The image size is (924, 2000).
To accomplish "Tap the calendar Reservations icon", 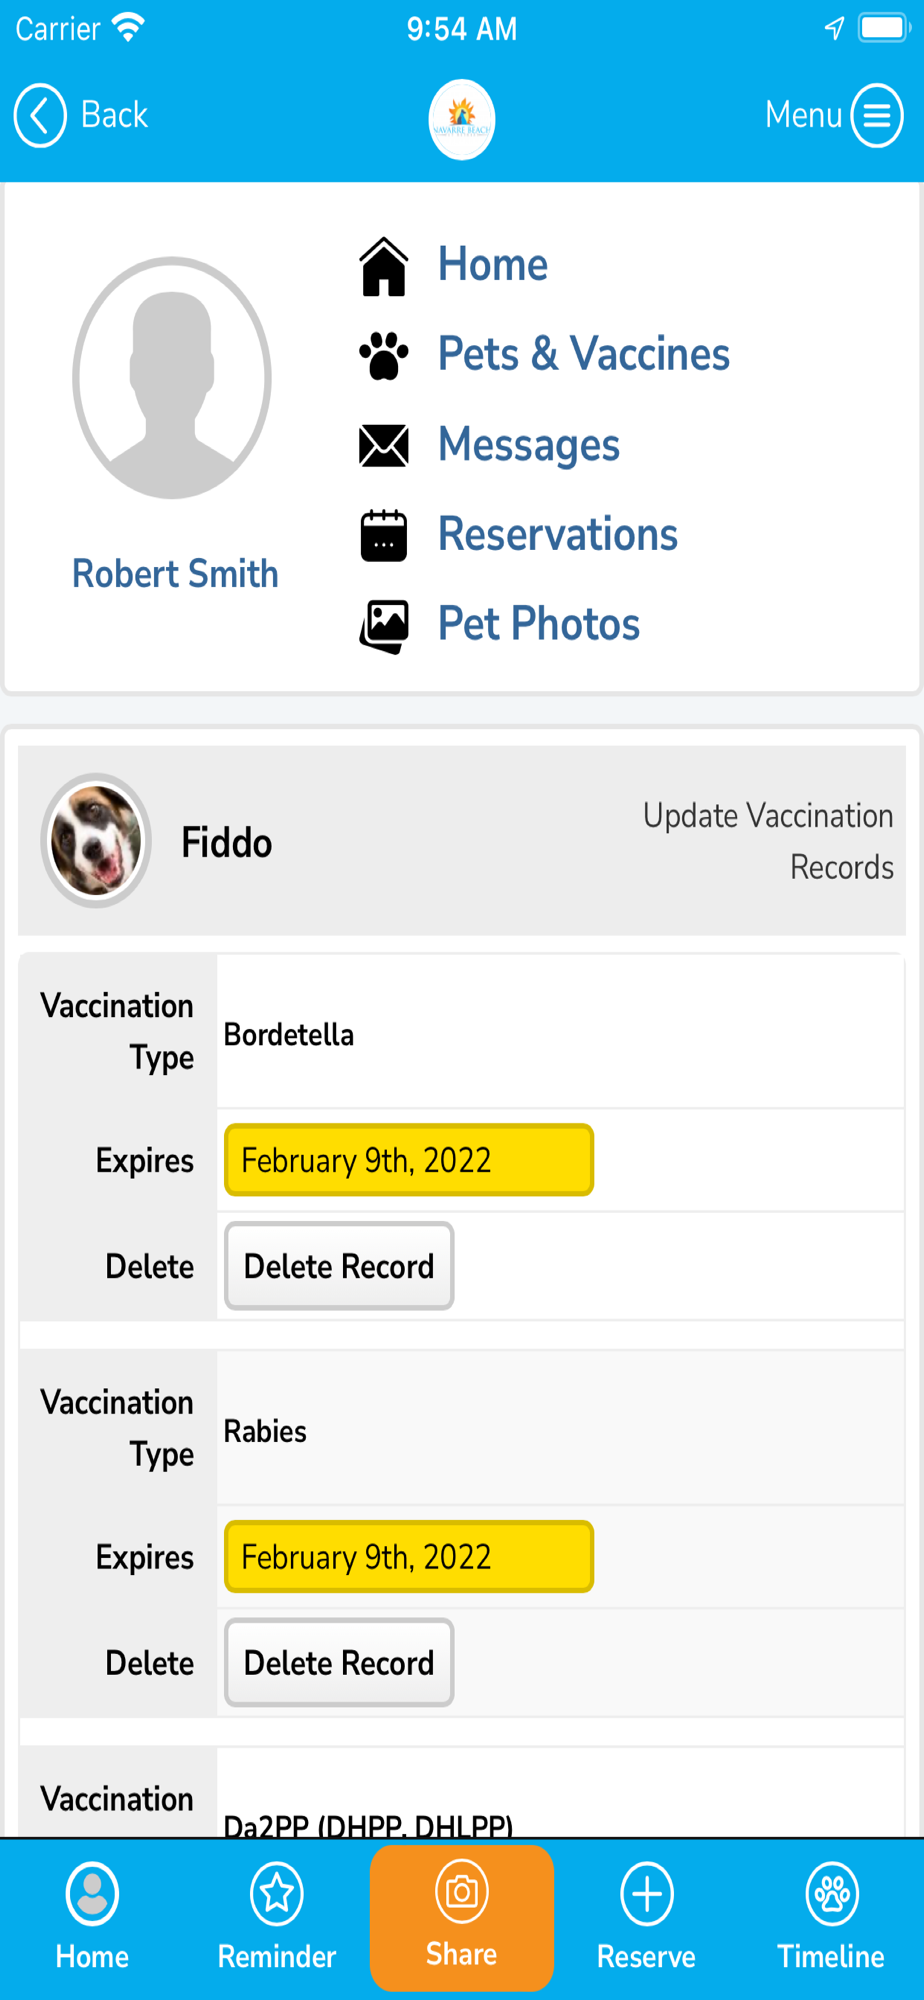I will (384, 535).
